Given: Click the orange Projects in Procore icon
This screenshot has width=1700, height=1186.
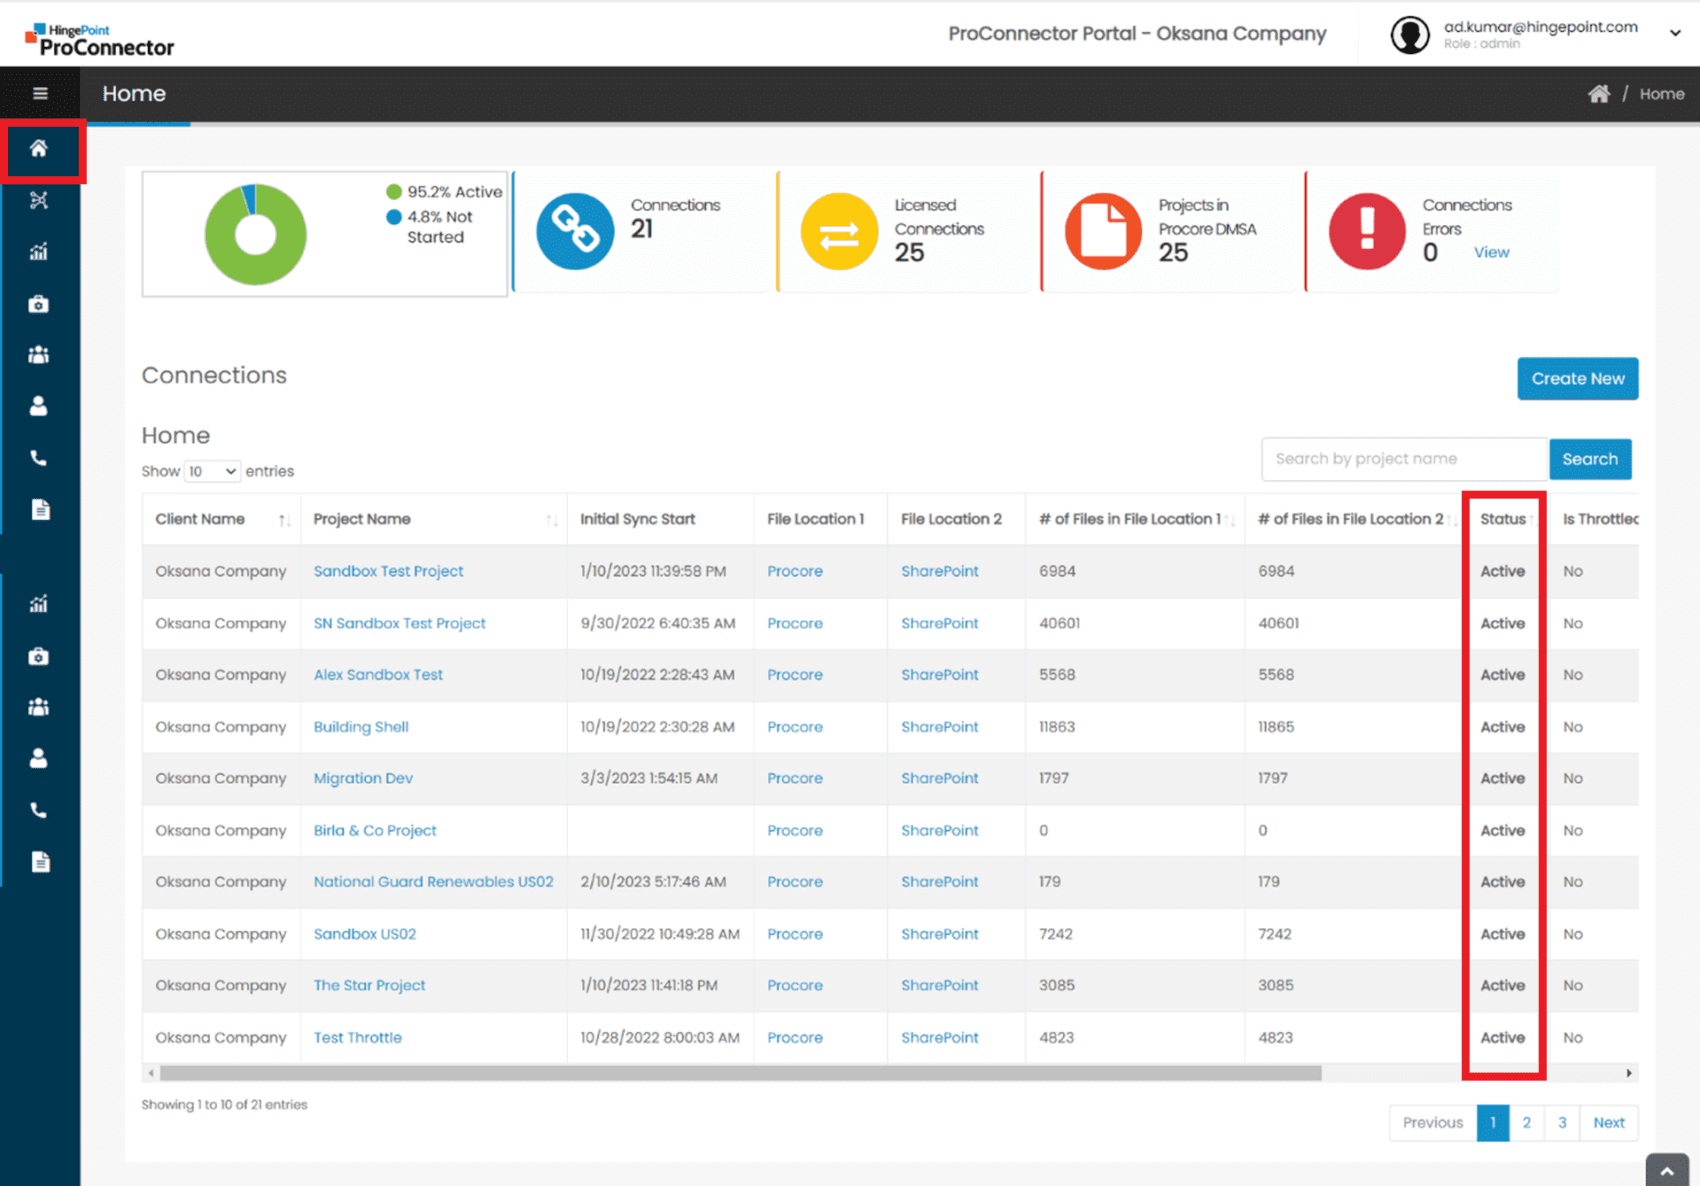Looking at the screenshot, I should [1103, 232].
